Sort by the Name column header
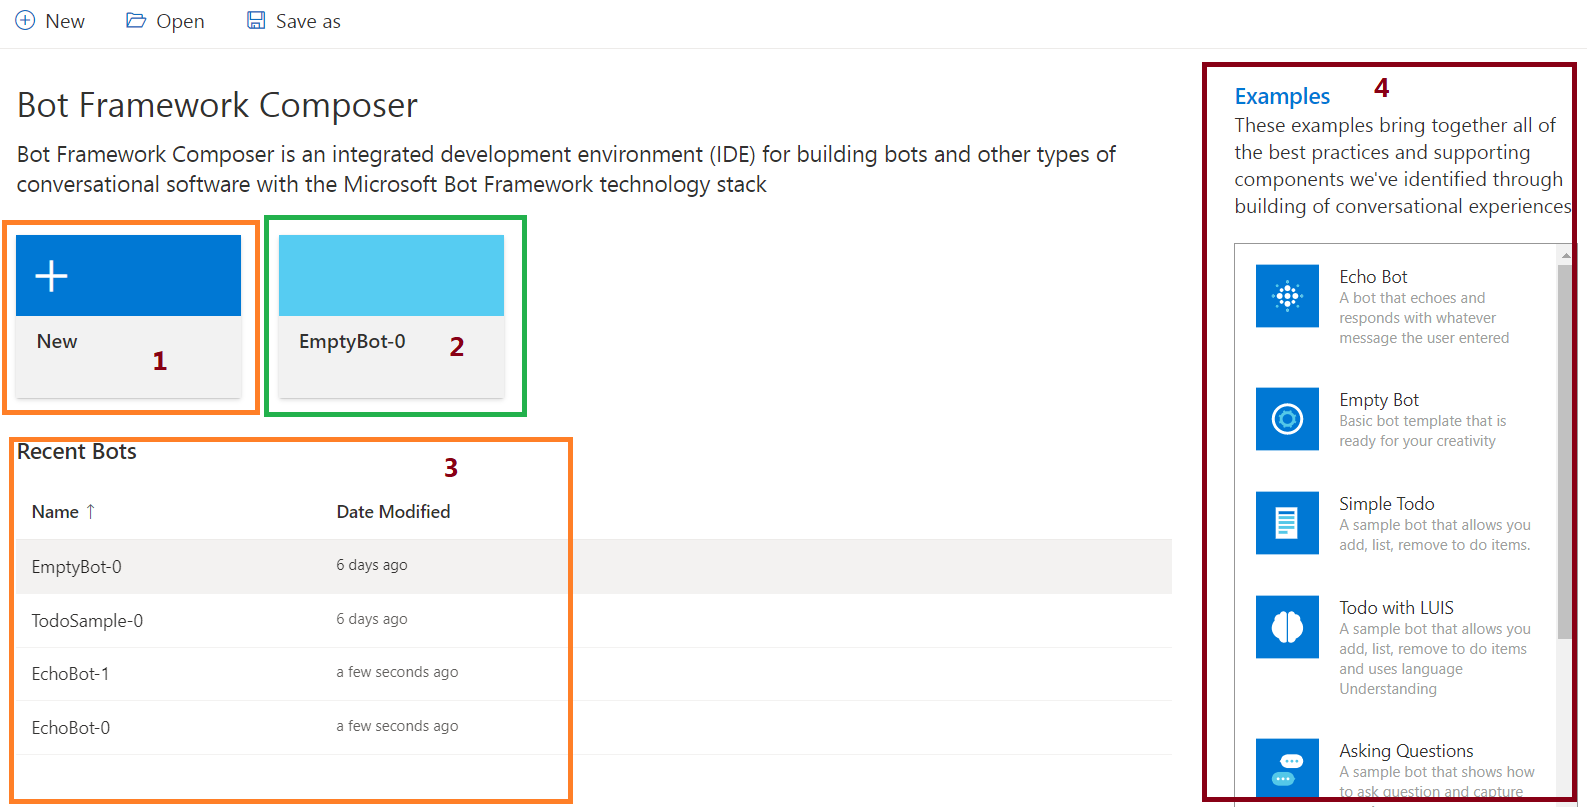The image size is (1587, 807). 55,511
